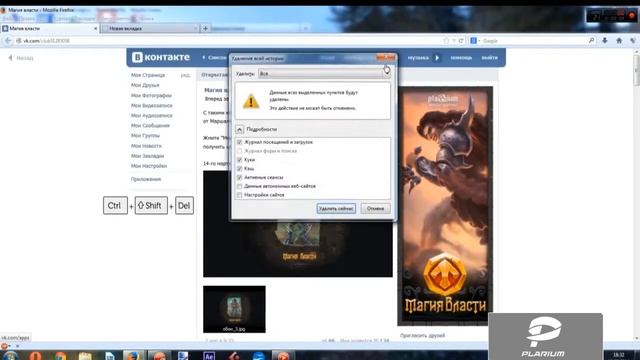Open 'Мои Сообщения' in VK sidebar

[x=150, y=126]
